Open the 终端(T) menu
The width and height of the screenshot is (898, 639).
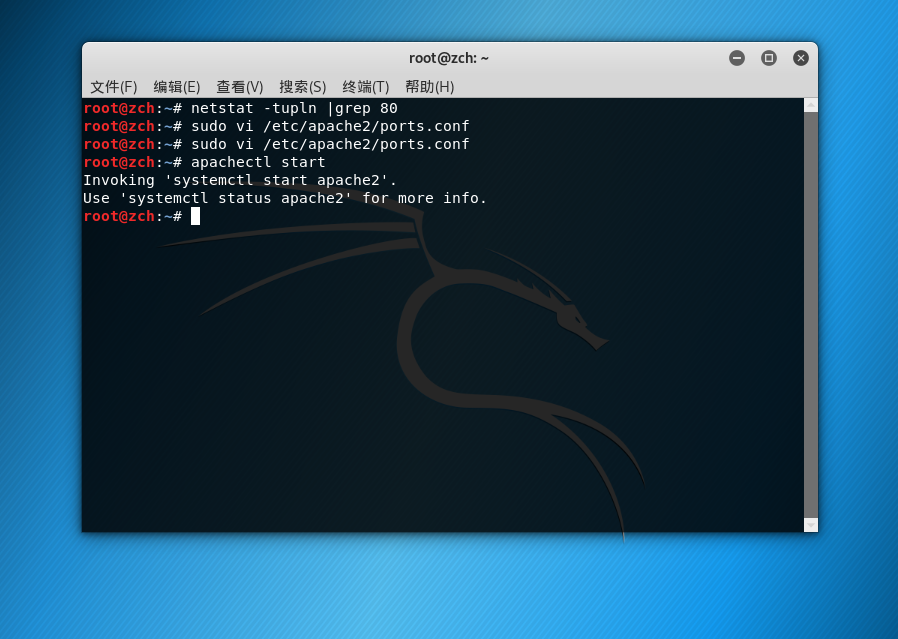coord(366,87)
